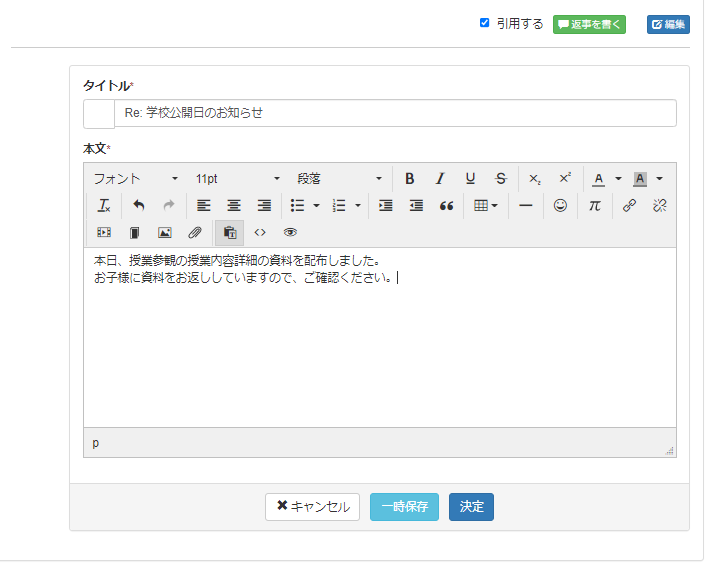
Task: Click the blockquote icon
Action: [446, 206]
